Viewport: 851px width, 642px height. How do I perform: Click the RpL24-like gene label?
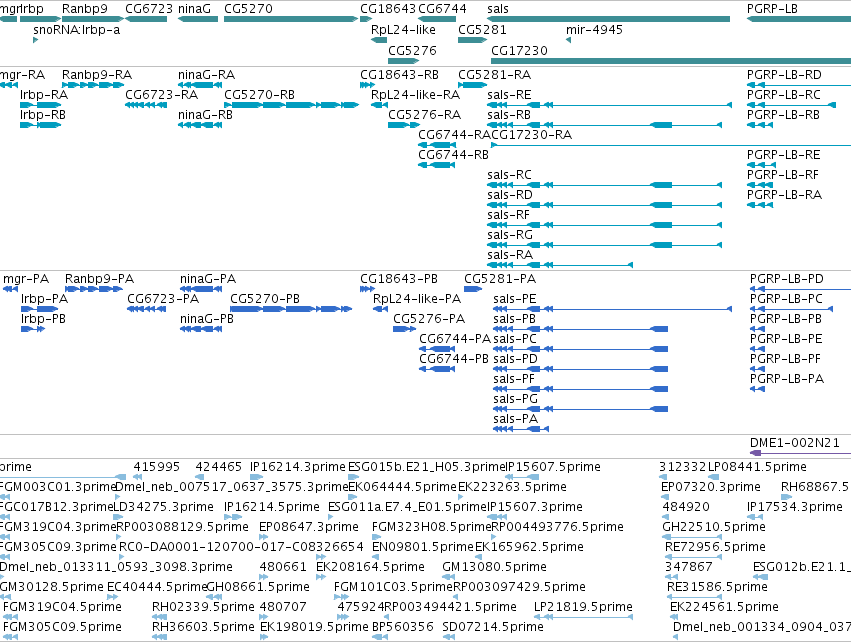pos(403,29)
